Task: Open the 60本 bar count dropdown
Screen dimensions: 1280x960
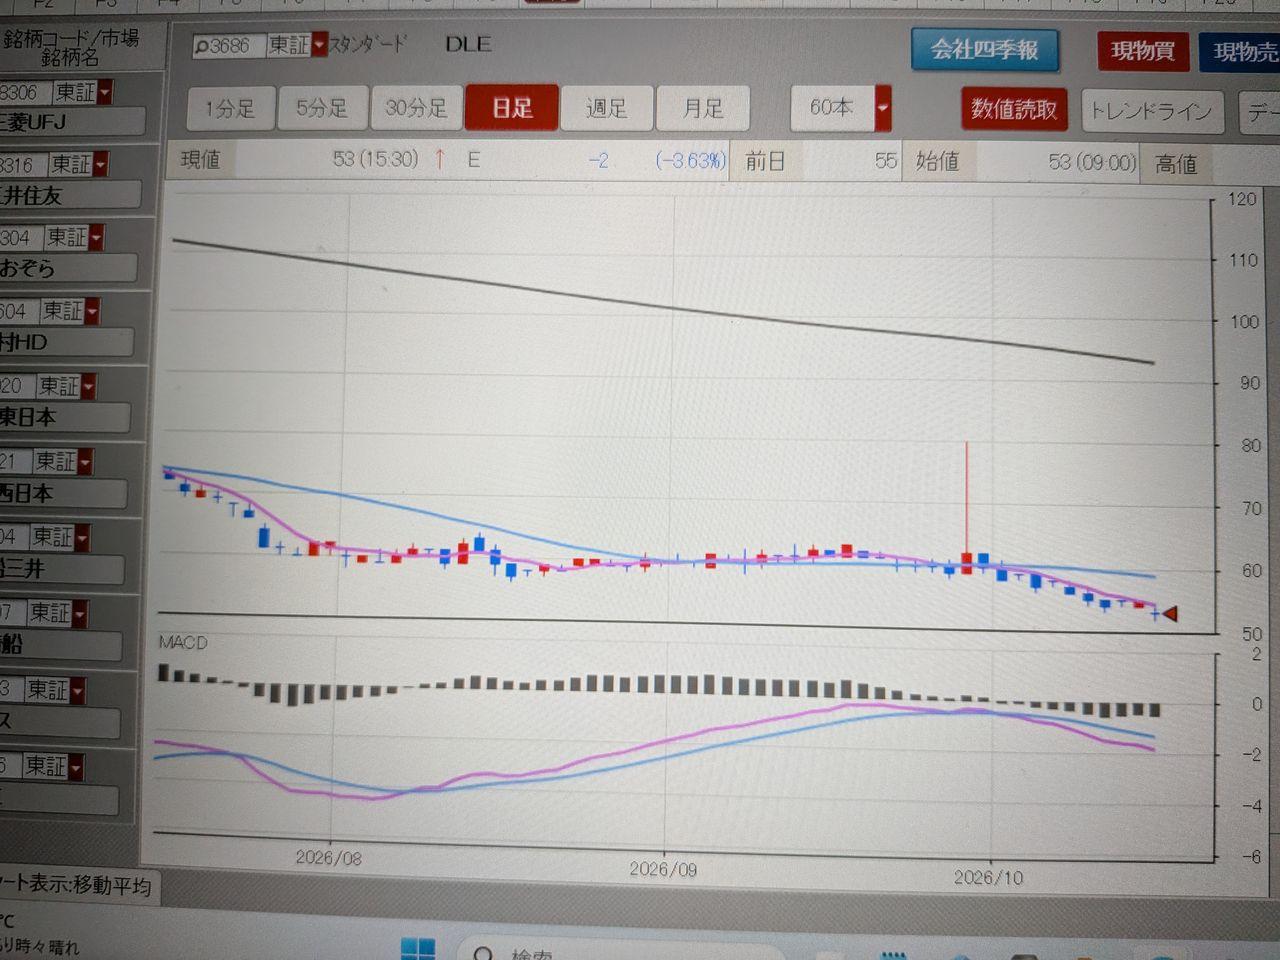Action: click(x=882, y=108)
